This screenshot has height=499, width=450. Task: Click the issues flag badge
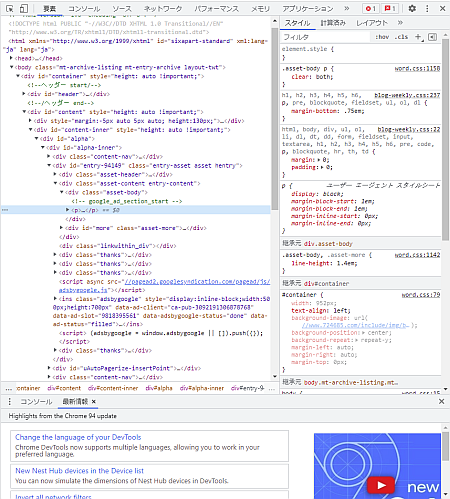(390, 8)
